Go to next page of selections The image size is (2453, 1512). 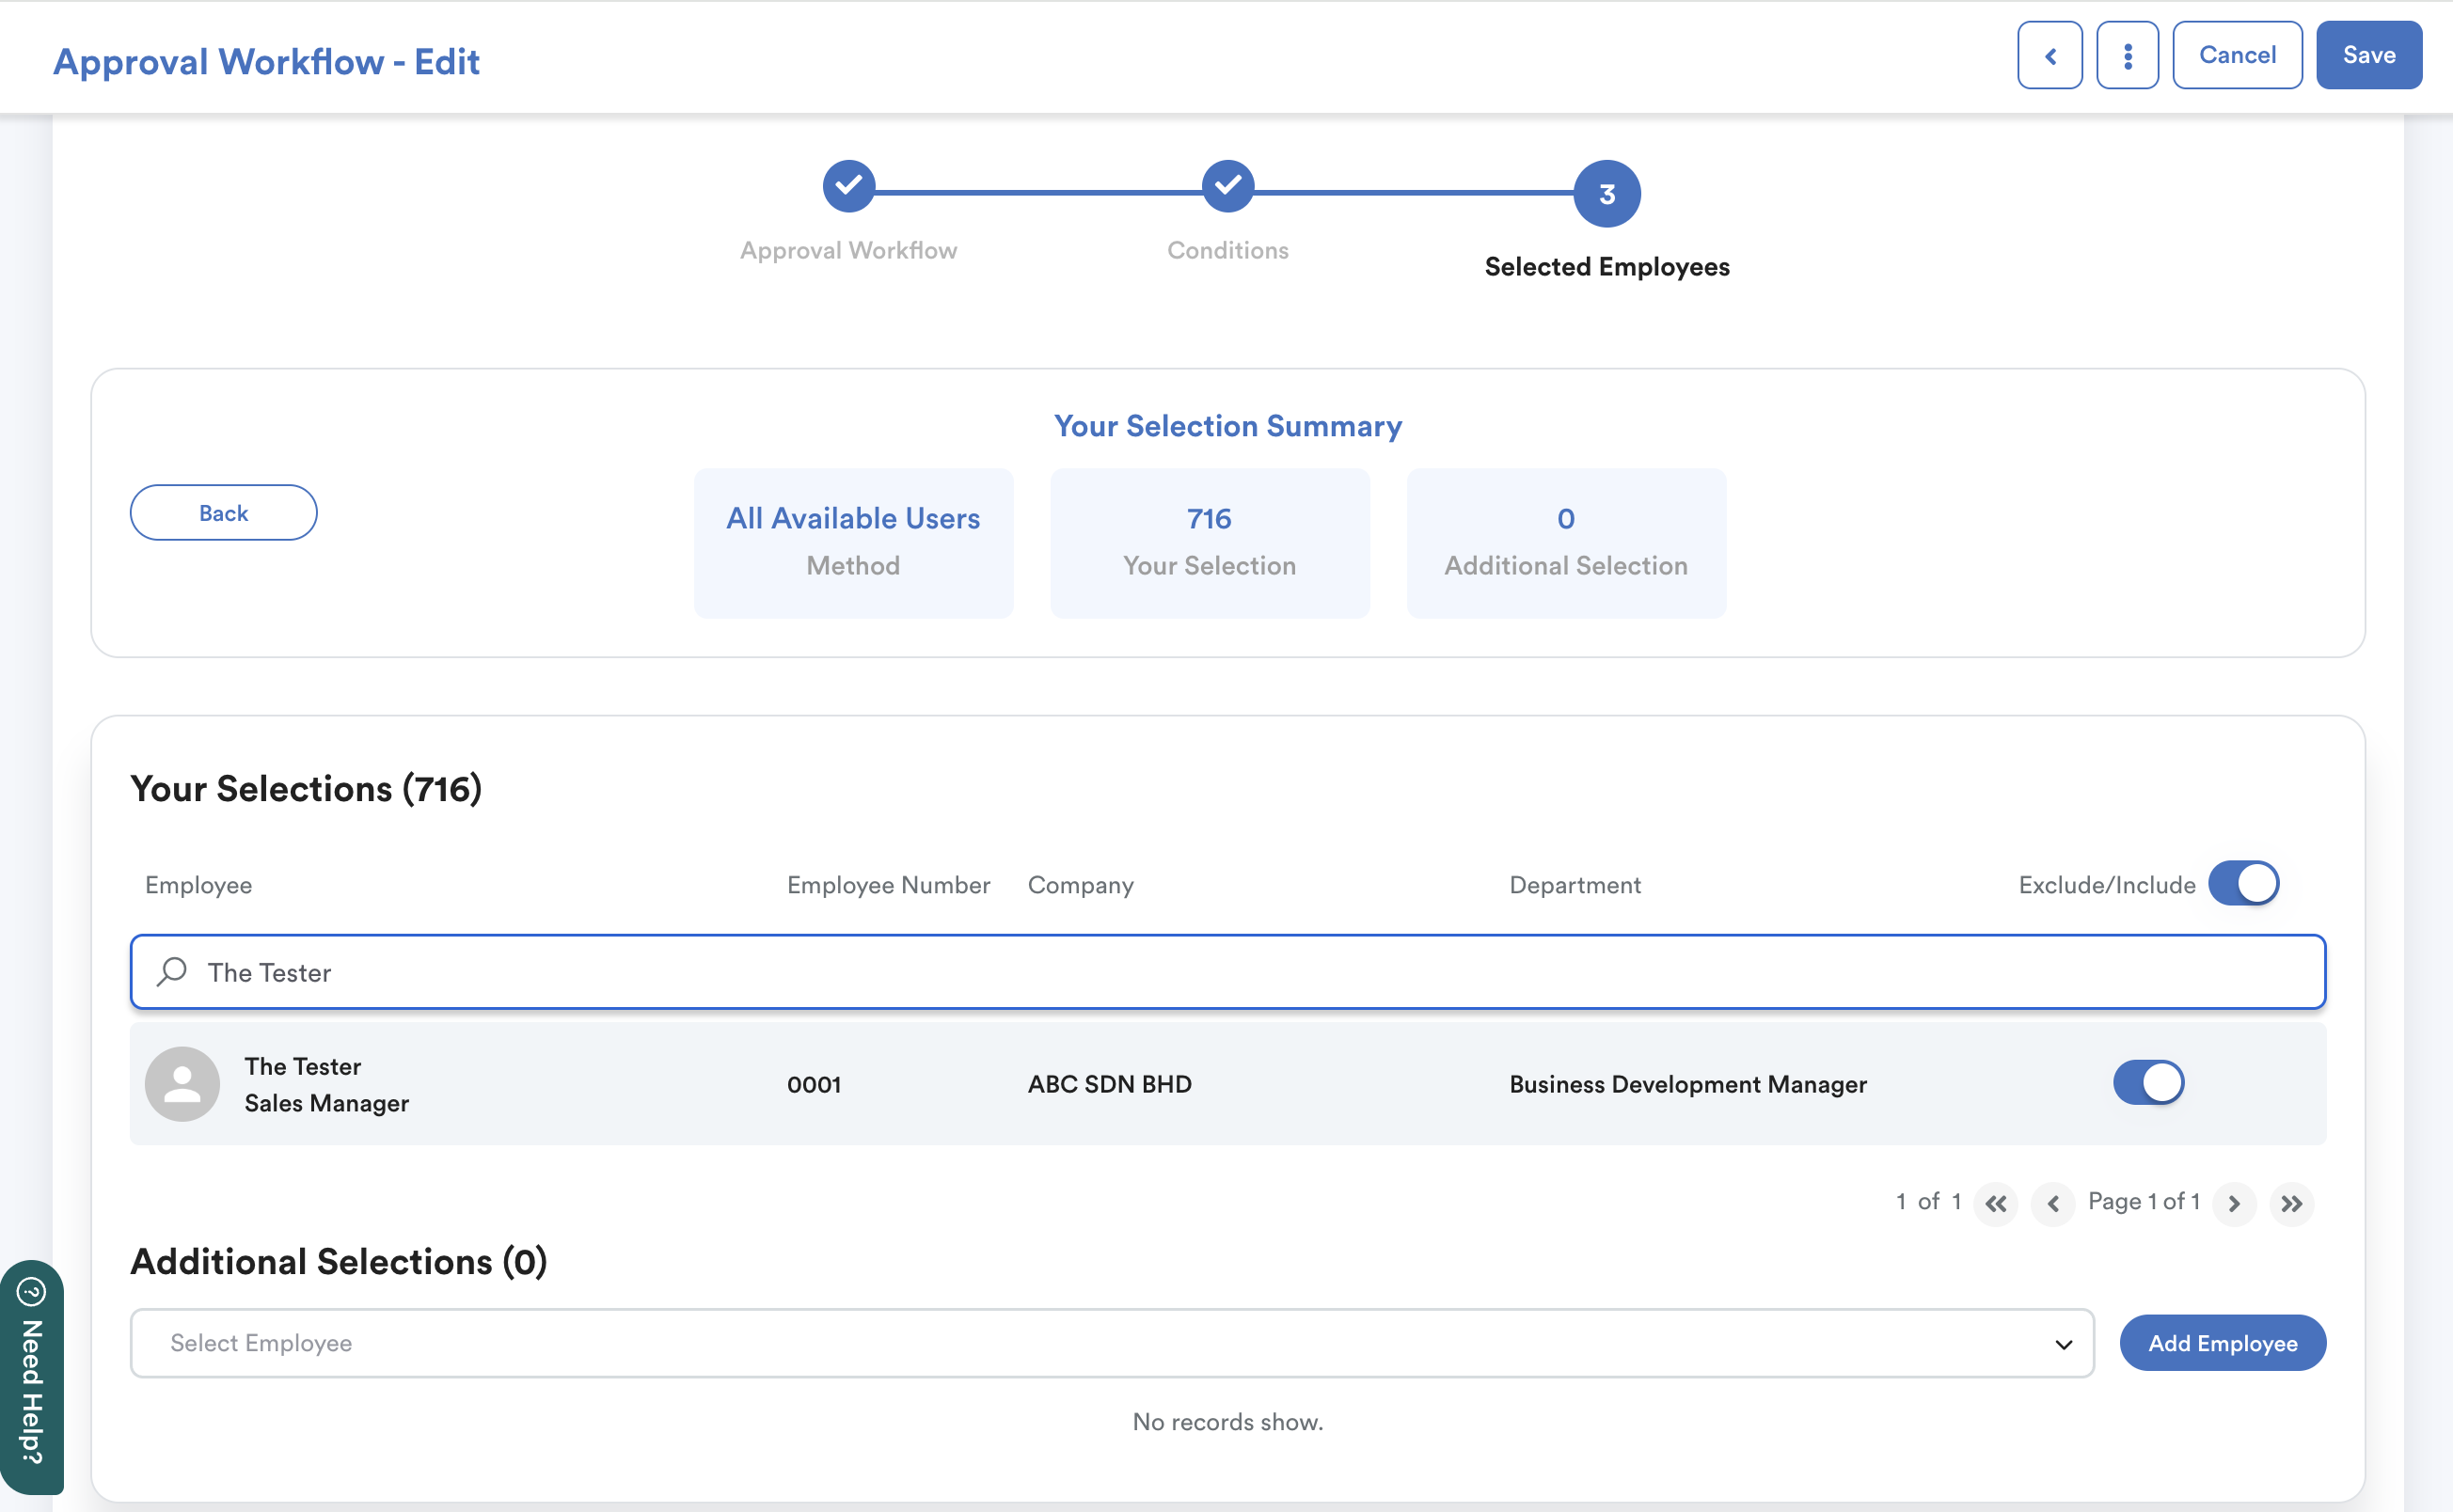[x=2233, y=1203]
